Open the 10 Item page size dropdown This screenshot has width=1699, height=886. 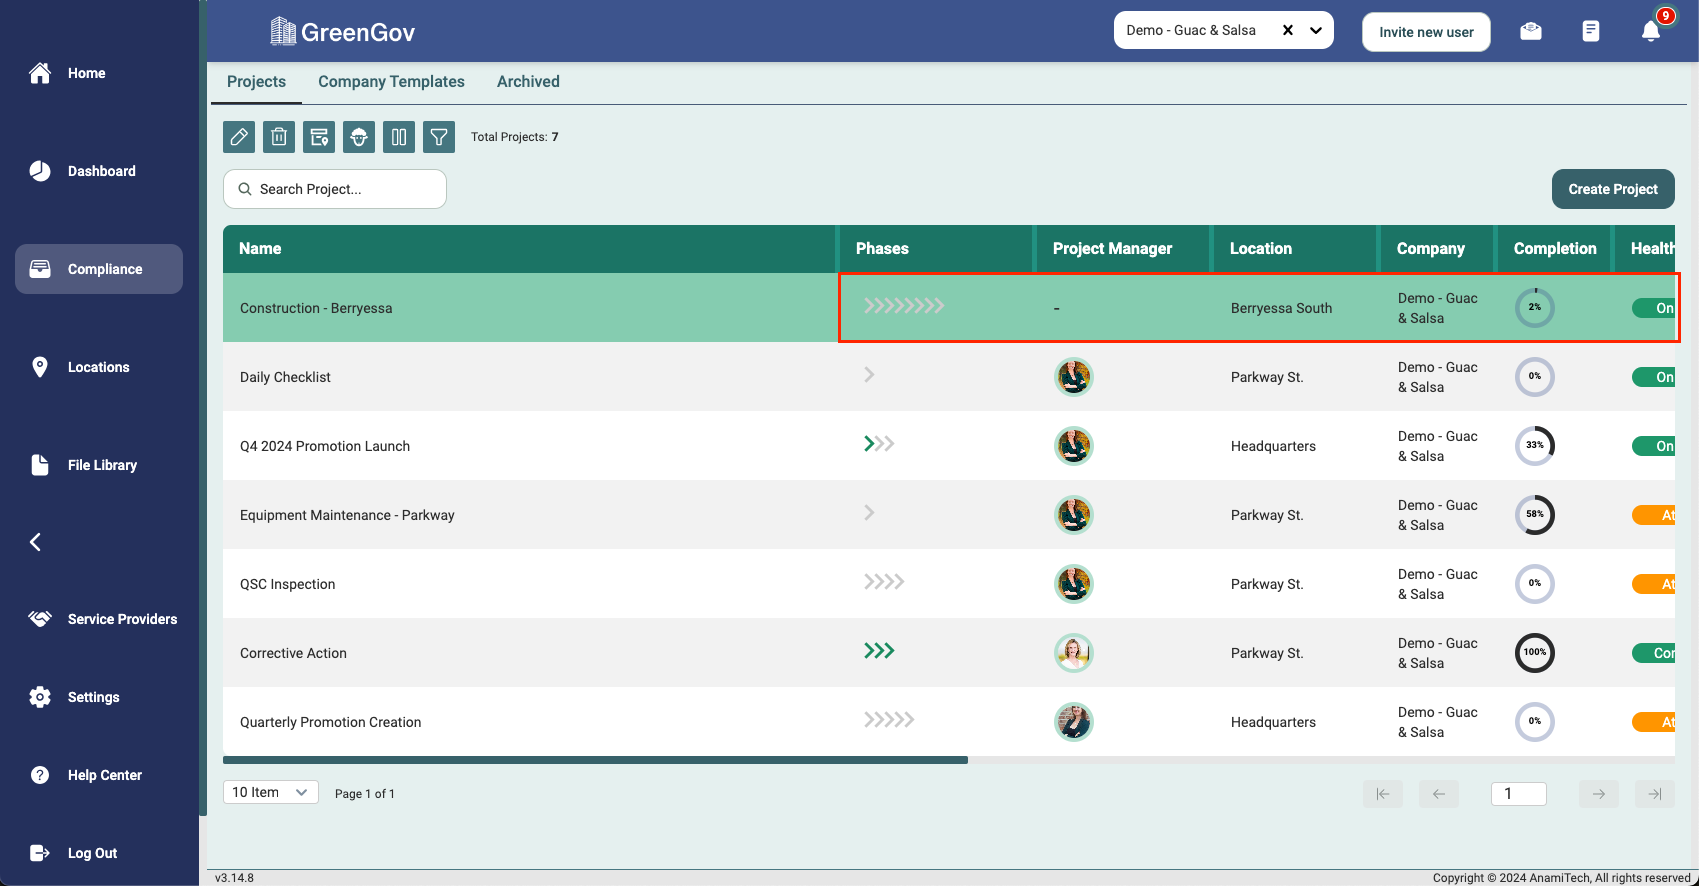point(271,792)
